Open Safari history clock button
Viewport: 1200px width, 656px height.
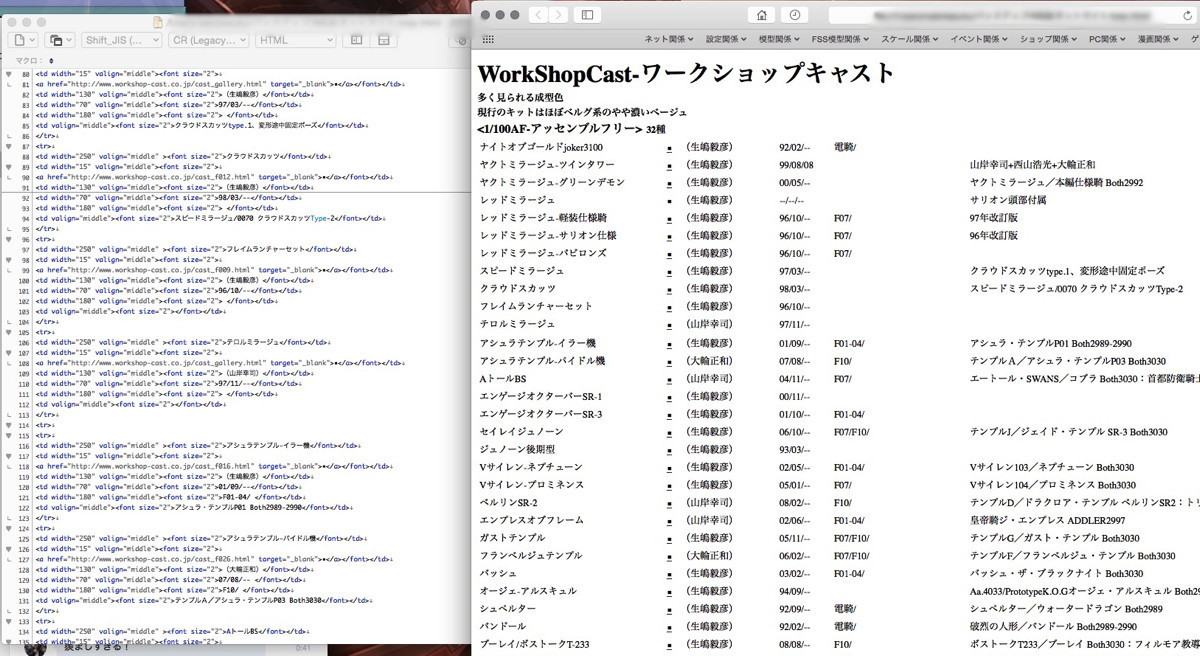tap(794, 15)
